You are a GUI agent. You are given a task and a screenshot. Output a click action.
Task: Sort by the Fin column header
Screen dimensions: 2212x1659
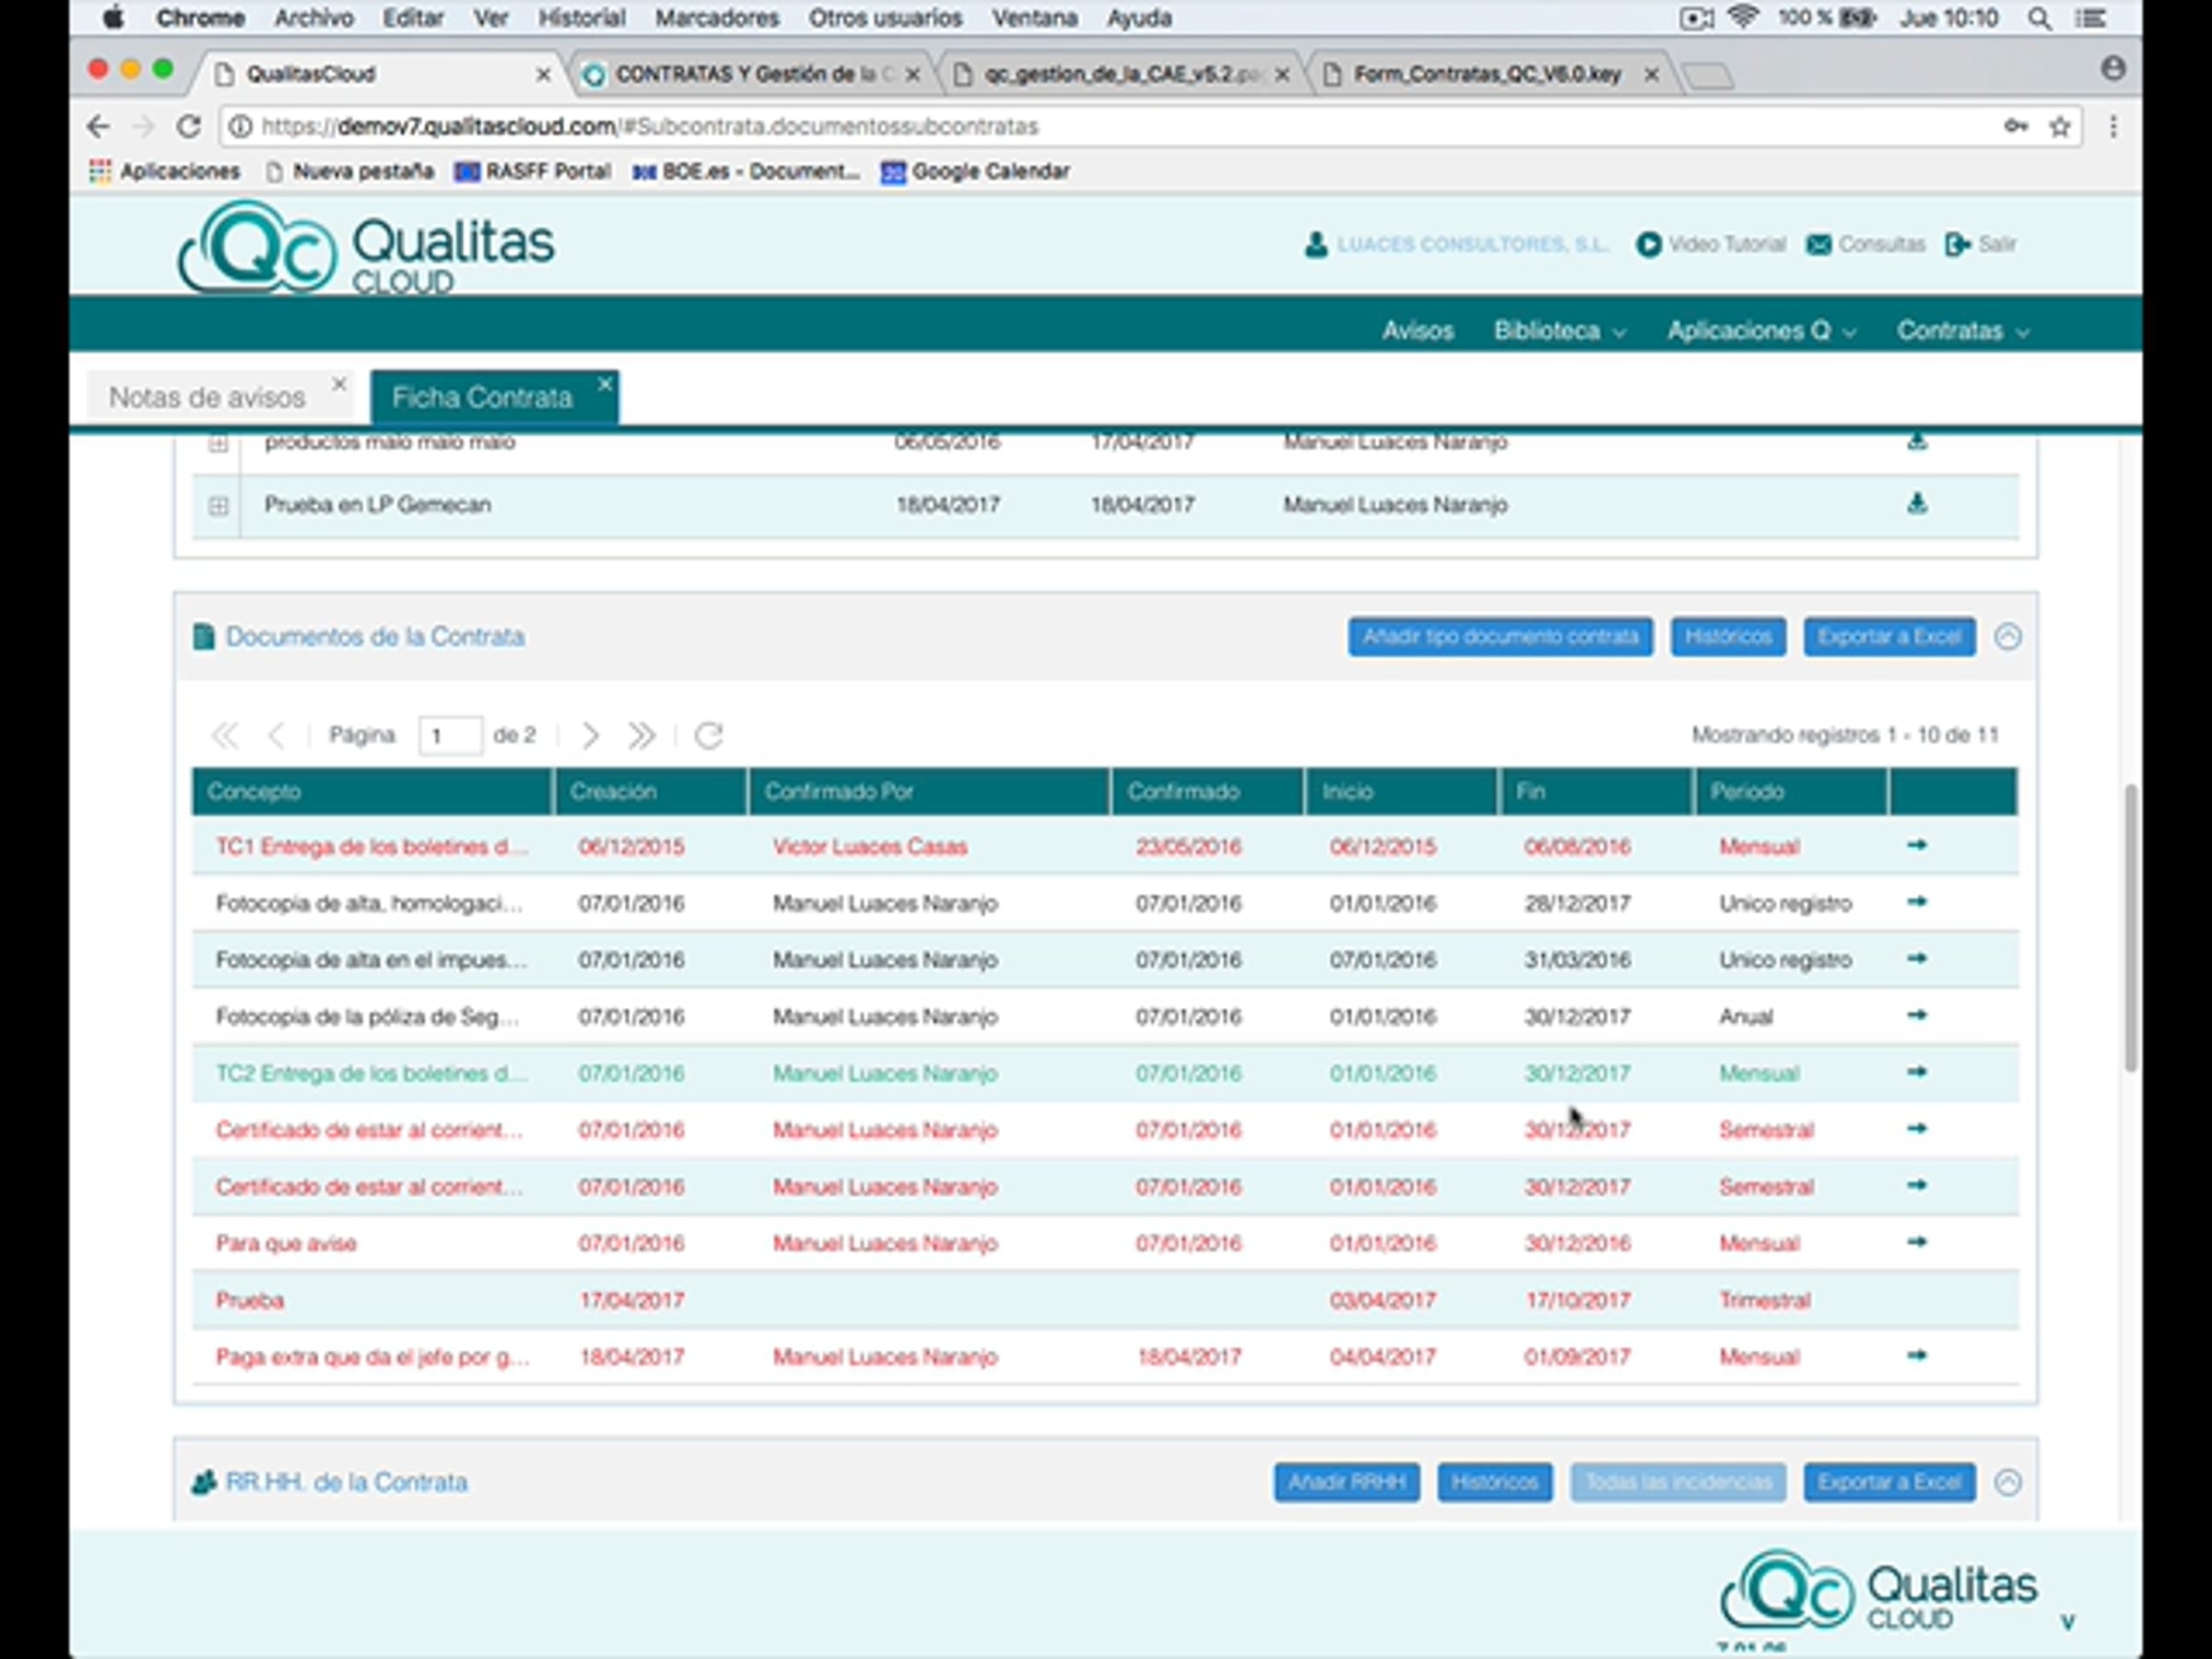point(1596,792)
